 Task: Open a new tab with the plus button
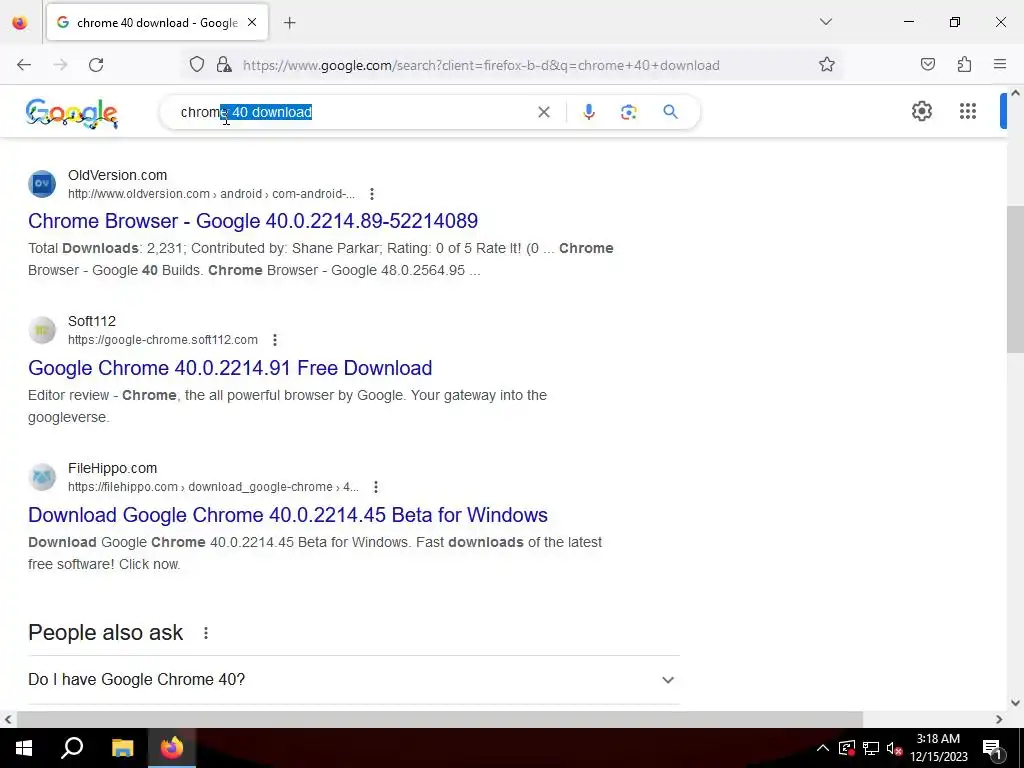tap(290, 23)
